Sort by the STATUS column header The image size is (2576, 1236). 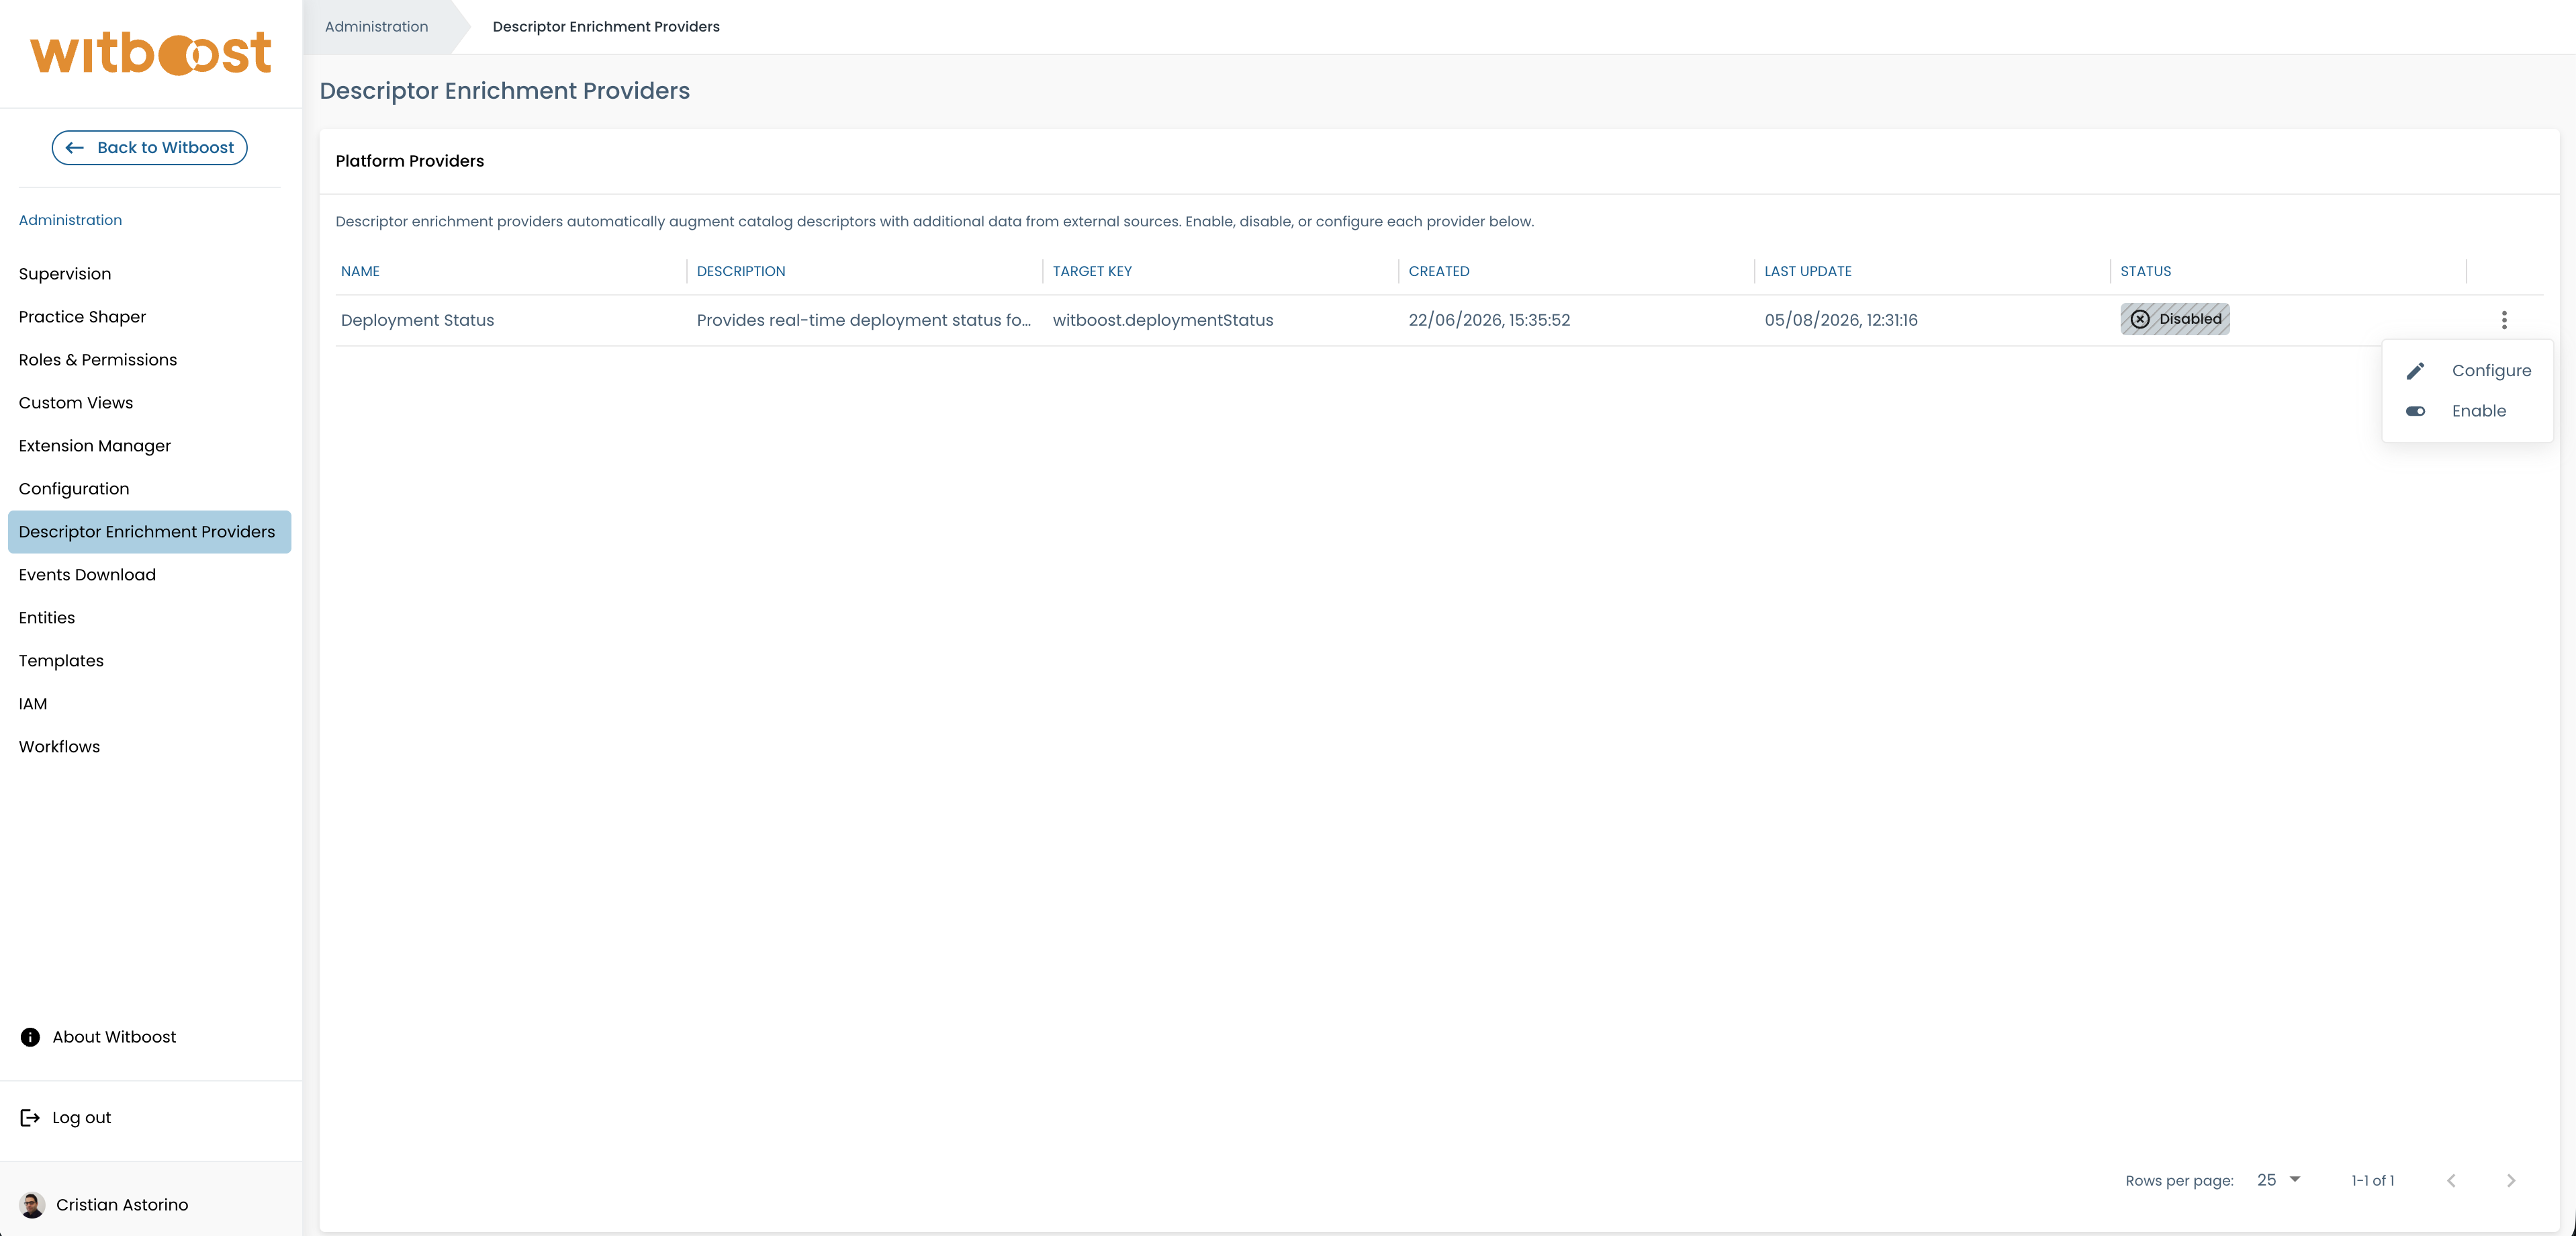2146,271
